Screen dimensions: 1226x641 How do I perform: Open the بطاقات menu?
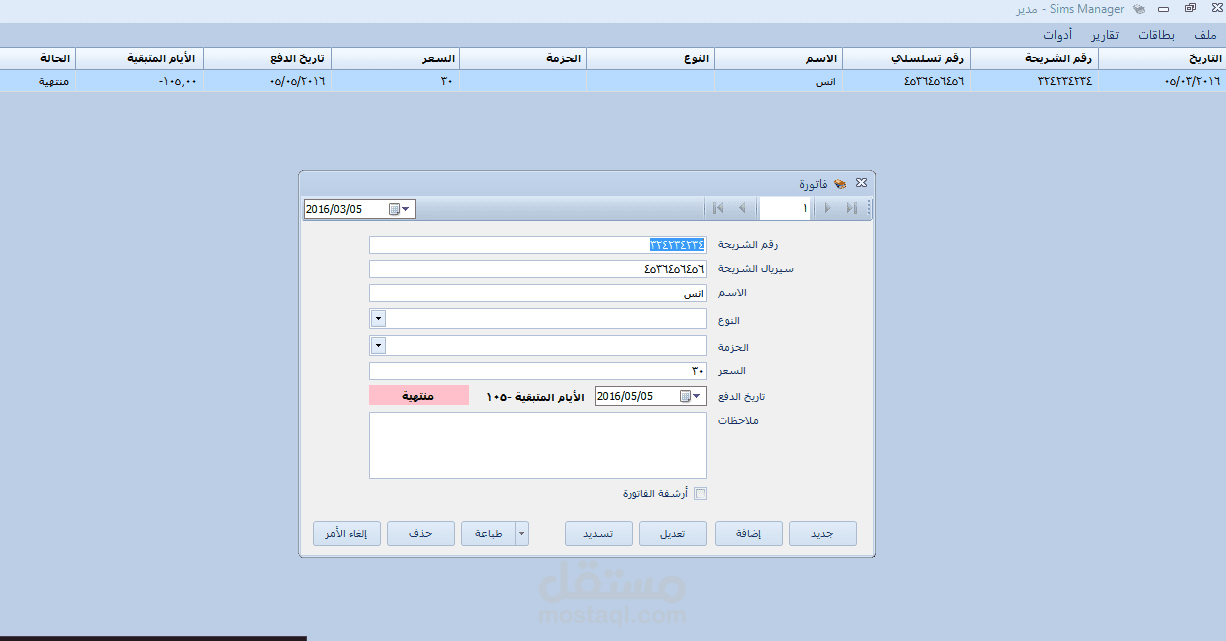(1156, 34)
